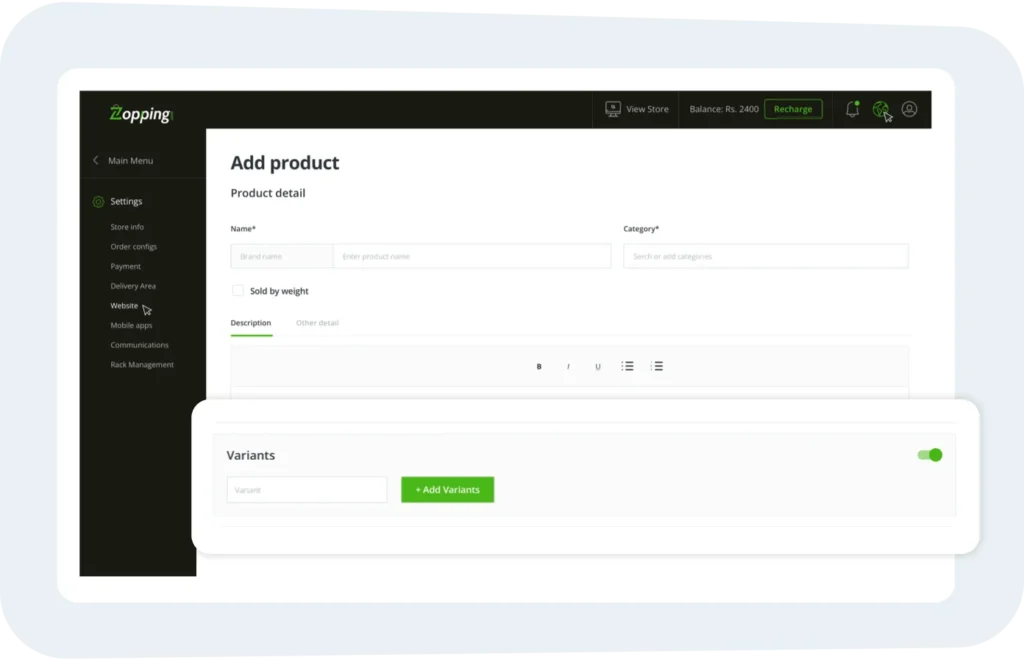Image resolution: width=1024 pixels, height=660 pixels.
Task: Click the Settings gear icon
Action: tap(98, 202)
